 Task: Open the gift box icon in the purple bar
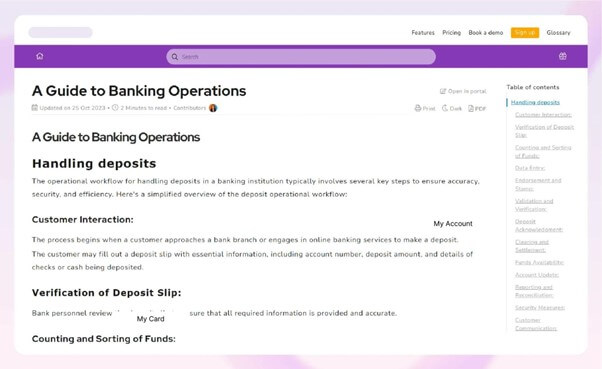pyautogui.click(x=562, y=56)
